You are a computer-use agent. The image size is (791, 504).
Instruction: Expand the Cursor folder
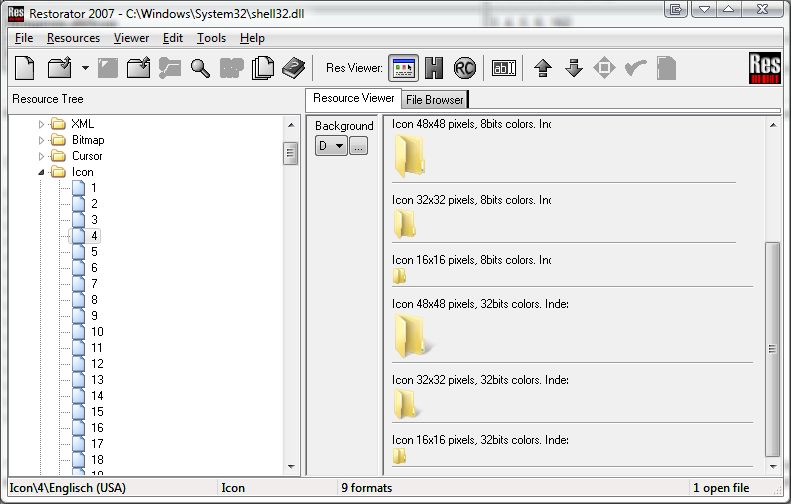pyautogui.click(x=41, y=156)
